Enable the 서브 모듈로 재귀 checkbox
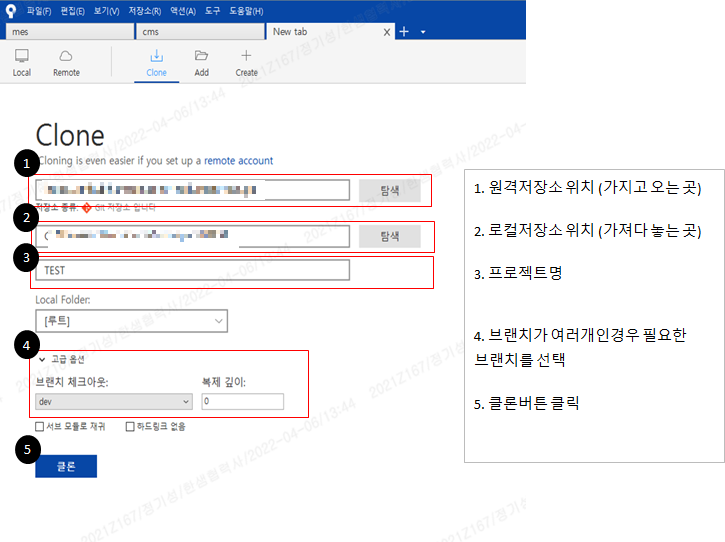This screenshot has width=725, height=542. [40, 426]
